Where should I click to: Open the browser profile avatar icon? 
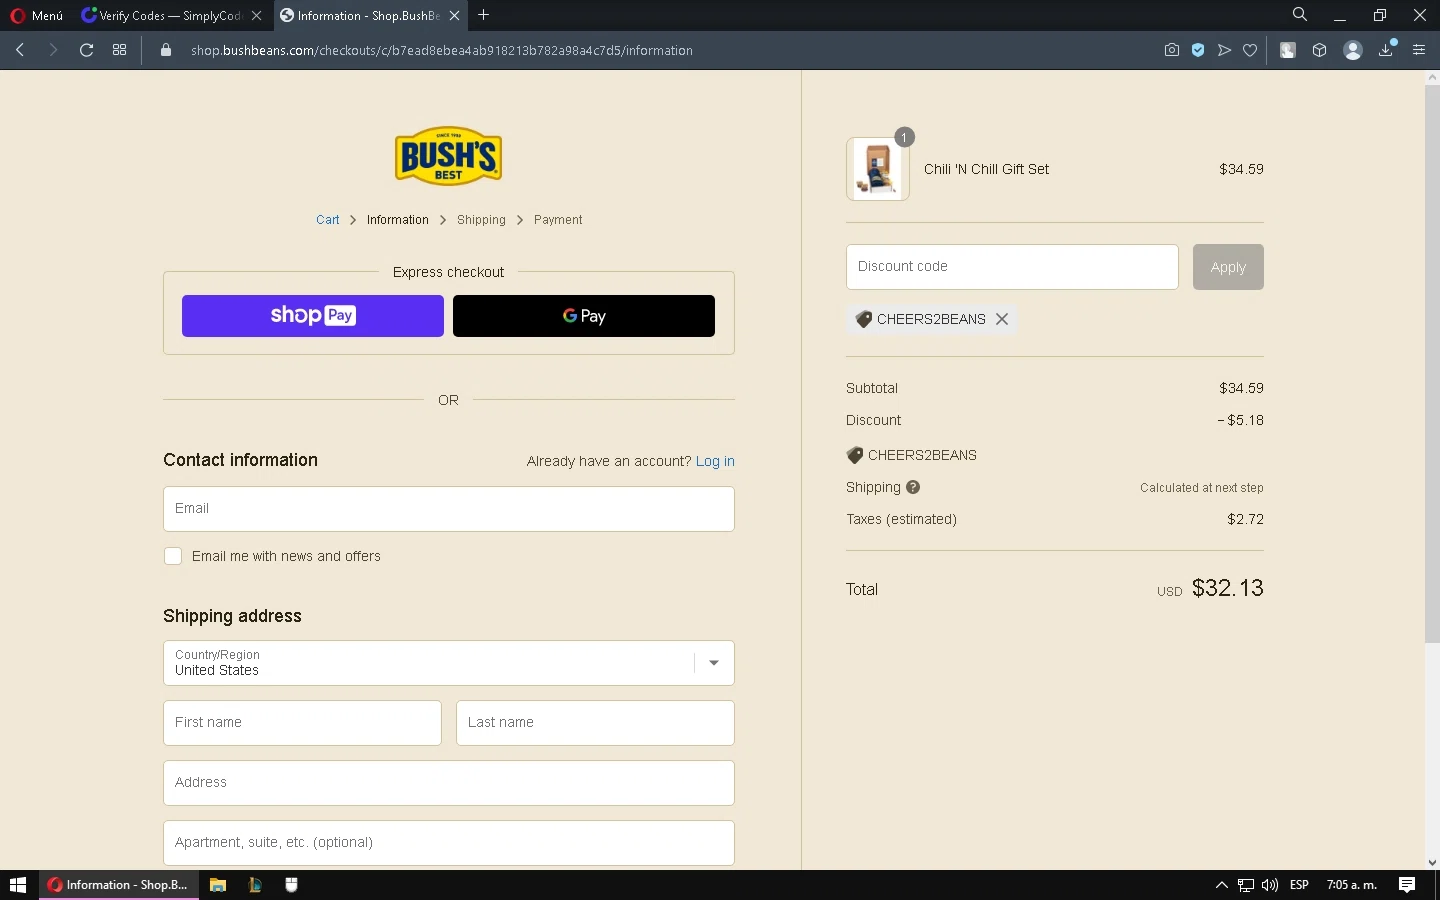coord(1353,50)
